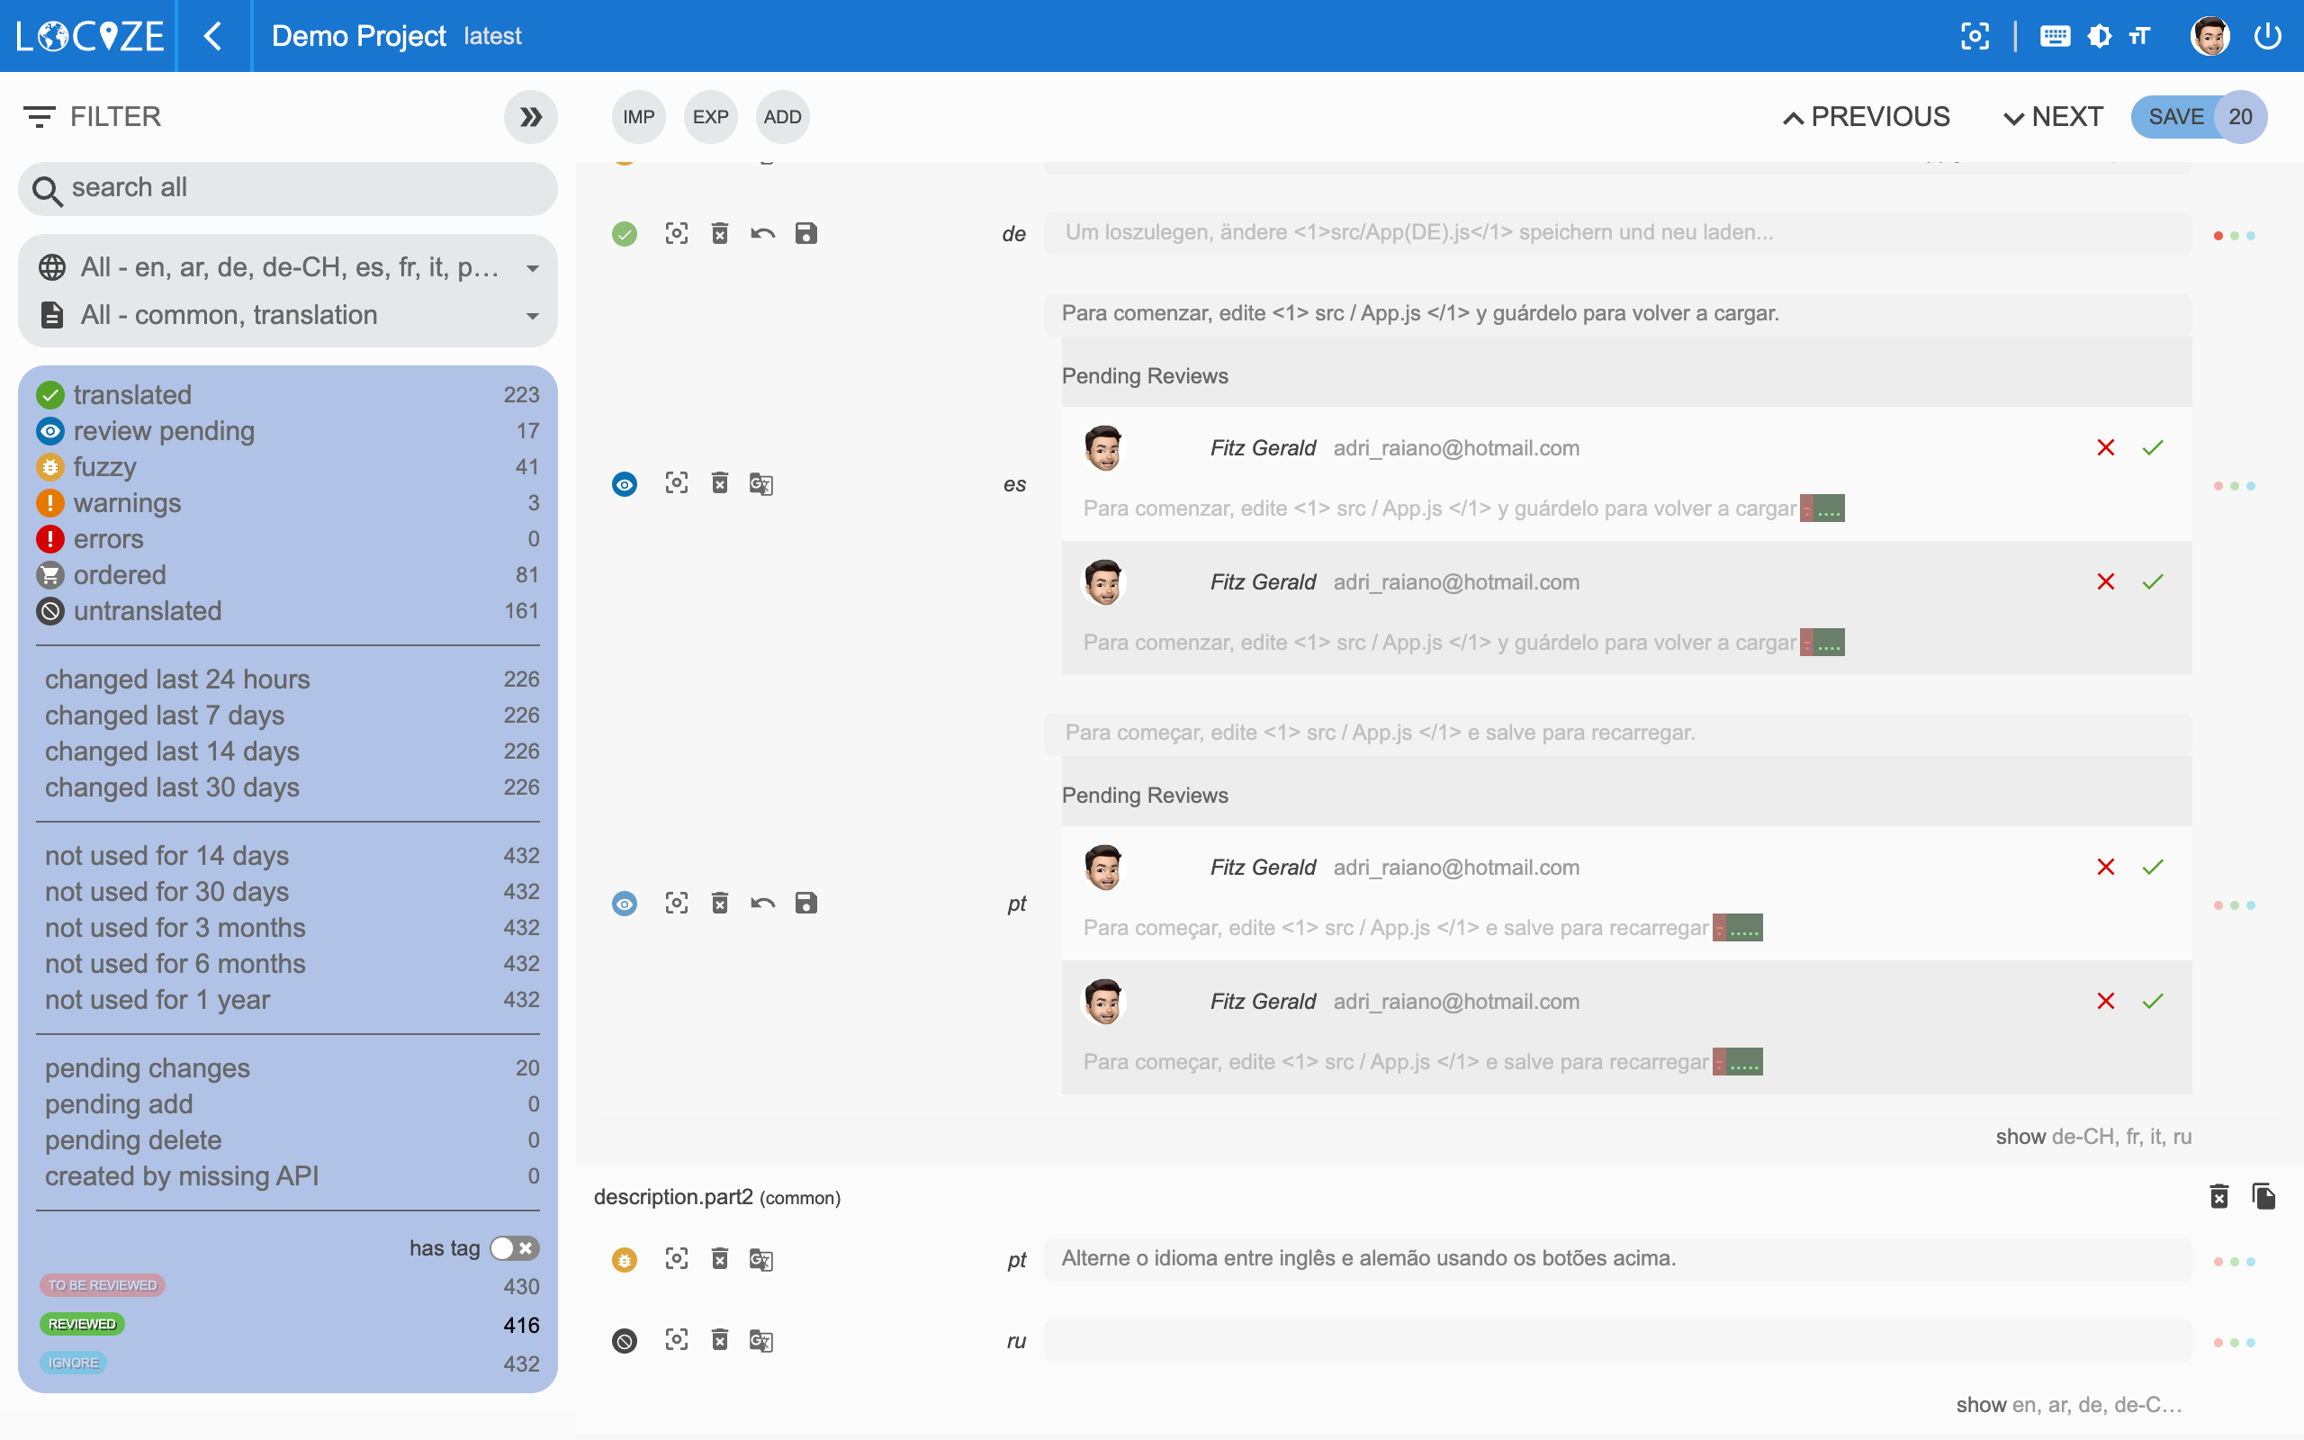Click the machine translate icon in the es row
Viewport: 2304px width, 1440px height.
pyautogui.click(x=761, y=485)
